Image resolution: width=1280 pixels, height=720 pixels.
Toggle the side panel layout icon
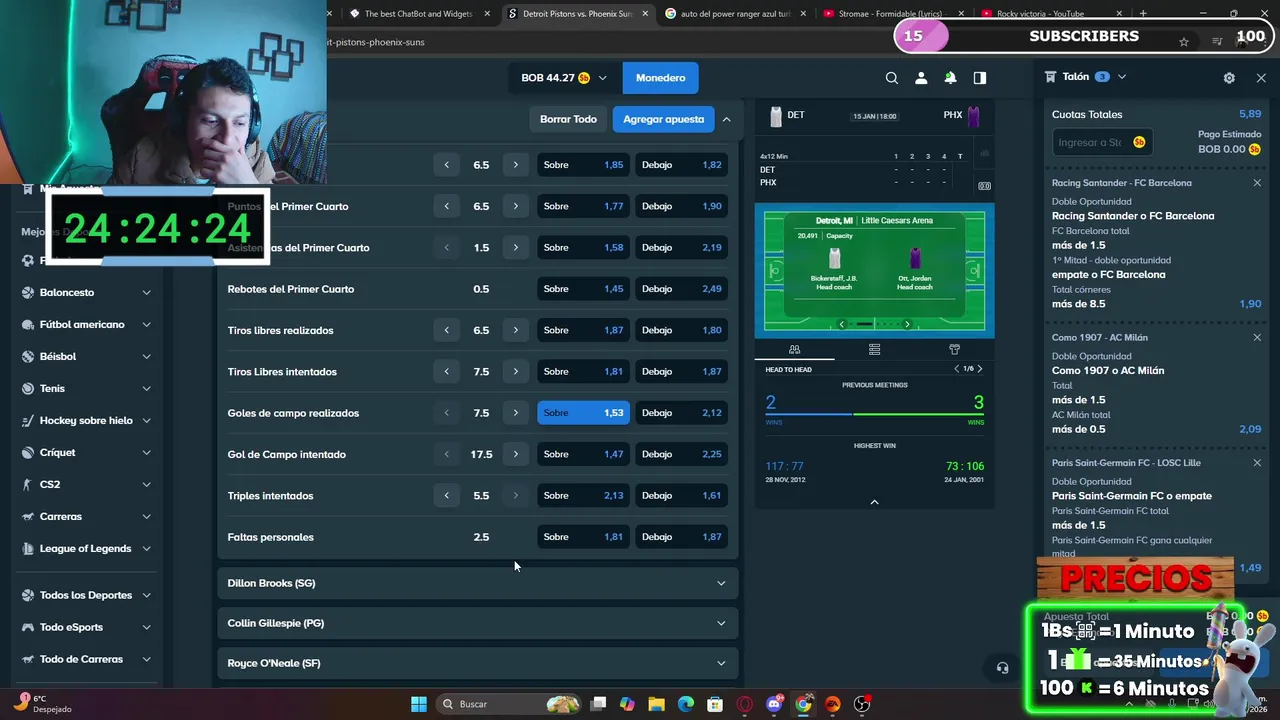(980, 78)
